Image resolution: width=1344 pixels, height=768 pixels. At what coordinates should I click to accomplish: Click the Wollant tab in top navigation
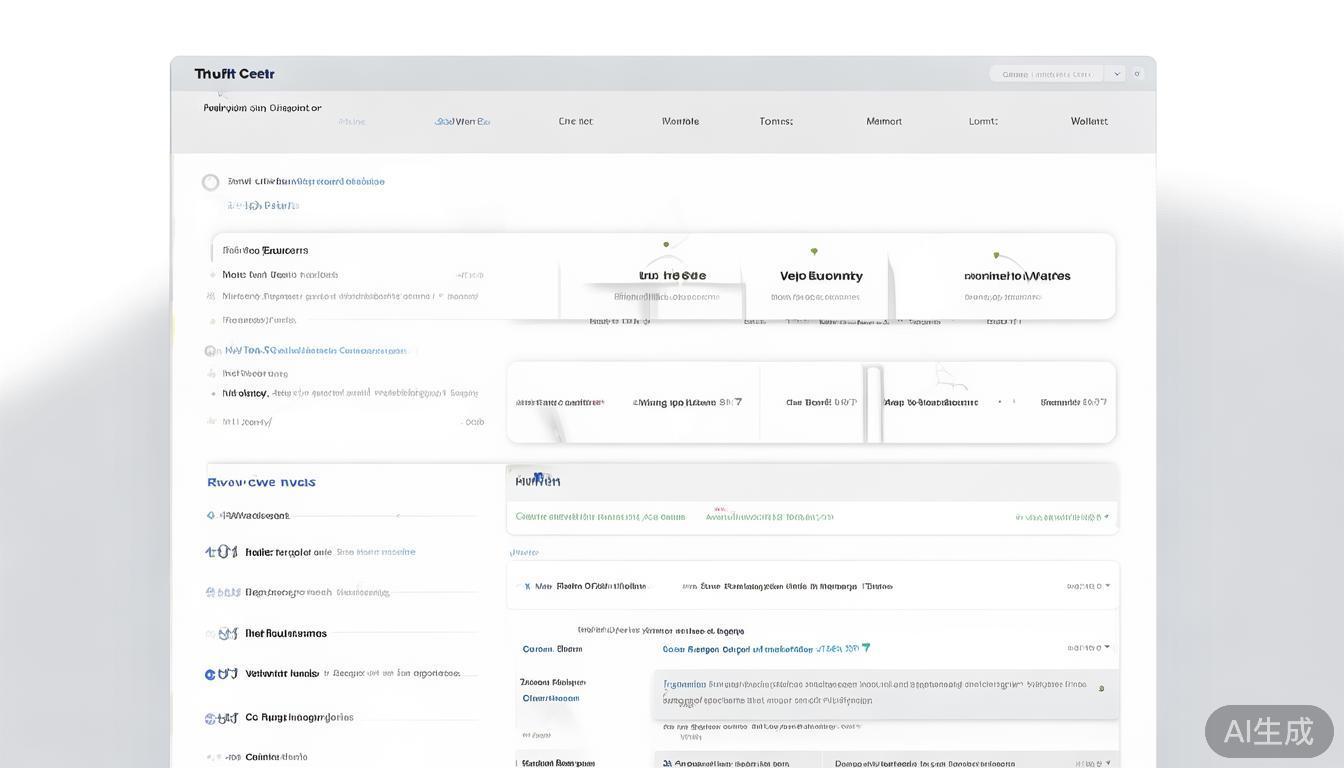tap(1088, 121)
